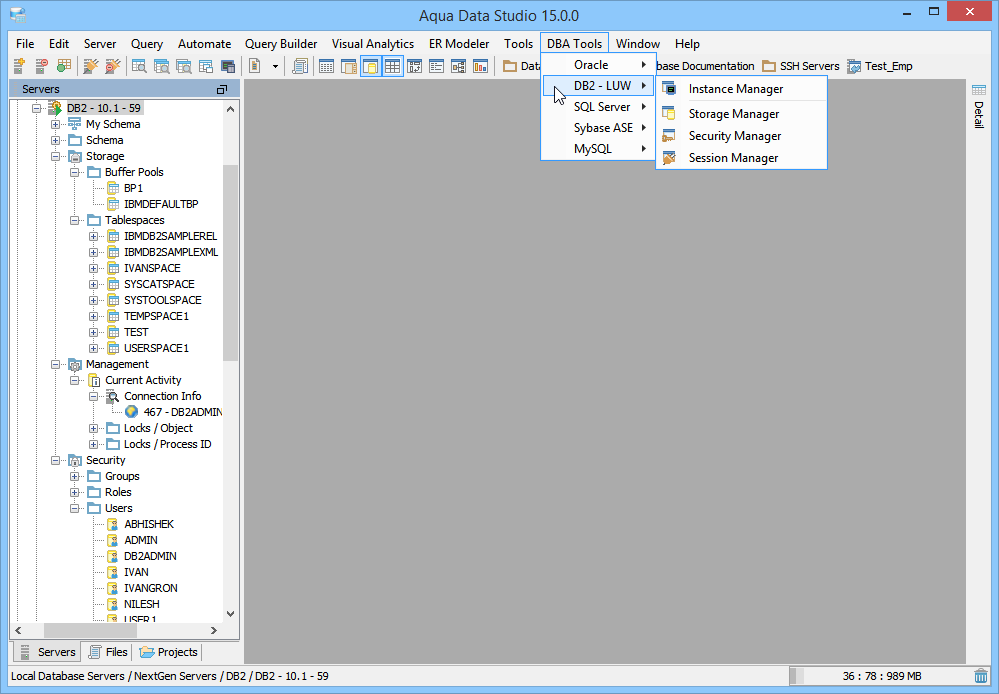Collapse the Management node
The width and height of the screenshot is (999, 694).
(55, 365)
